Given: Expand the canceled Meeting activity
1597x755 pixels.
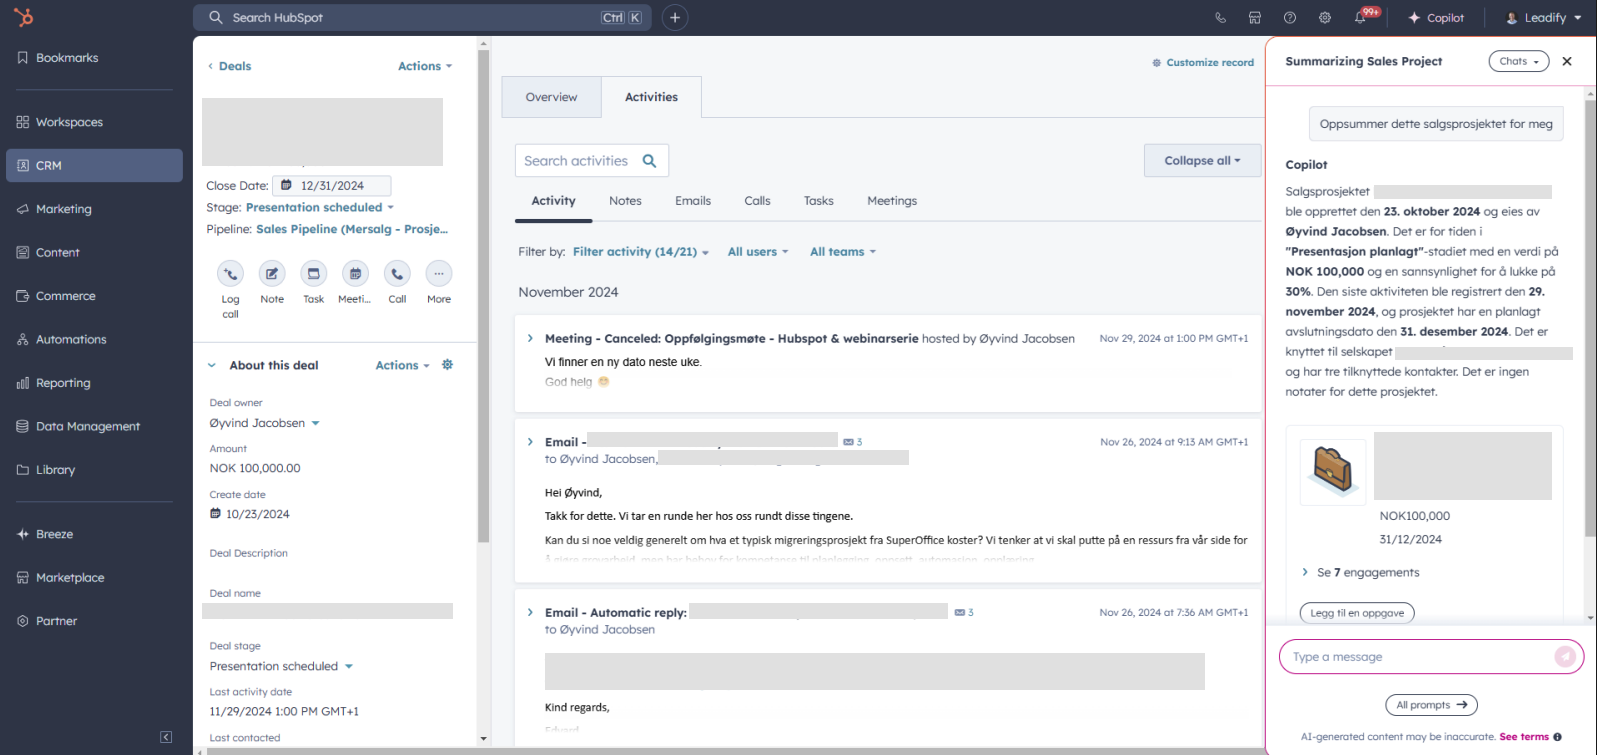Looking at the screenshot, I should pos(530,339).
